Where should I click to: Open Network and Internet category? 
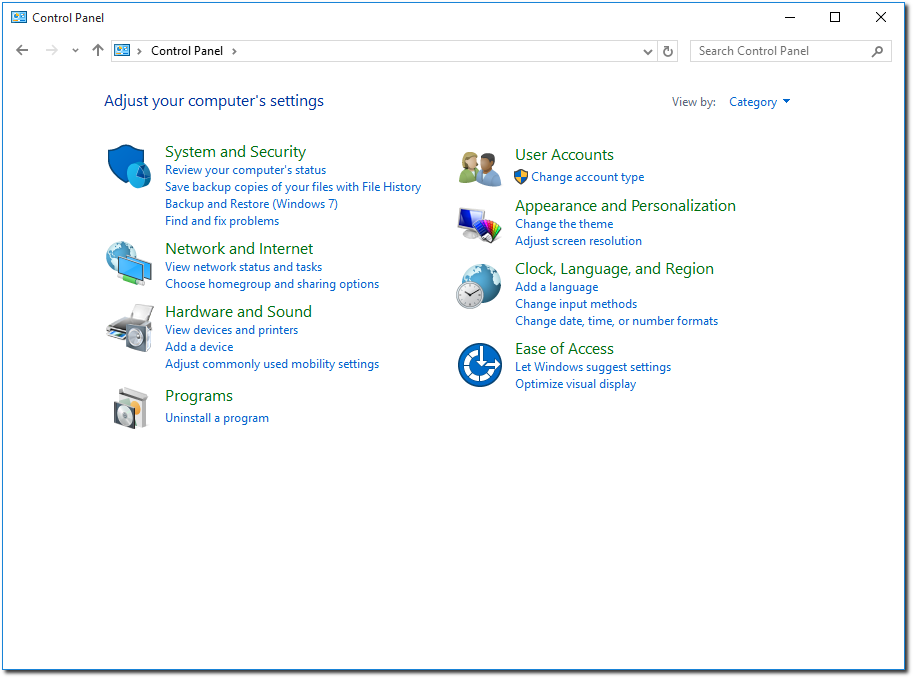coord(239,249)
